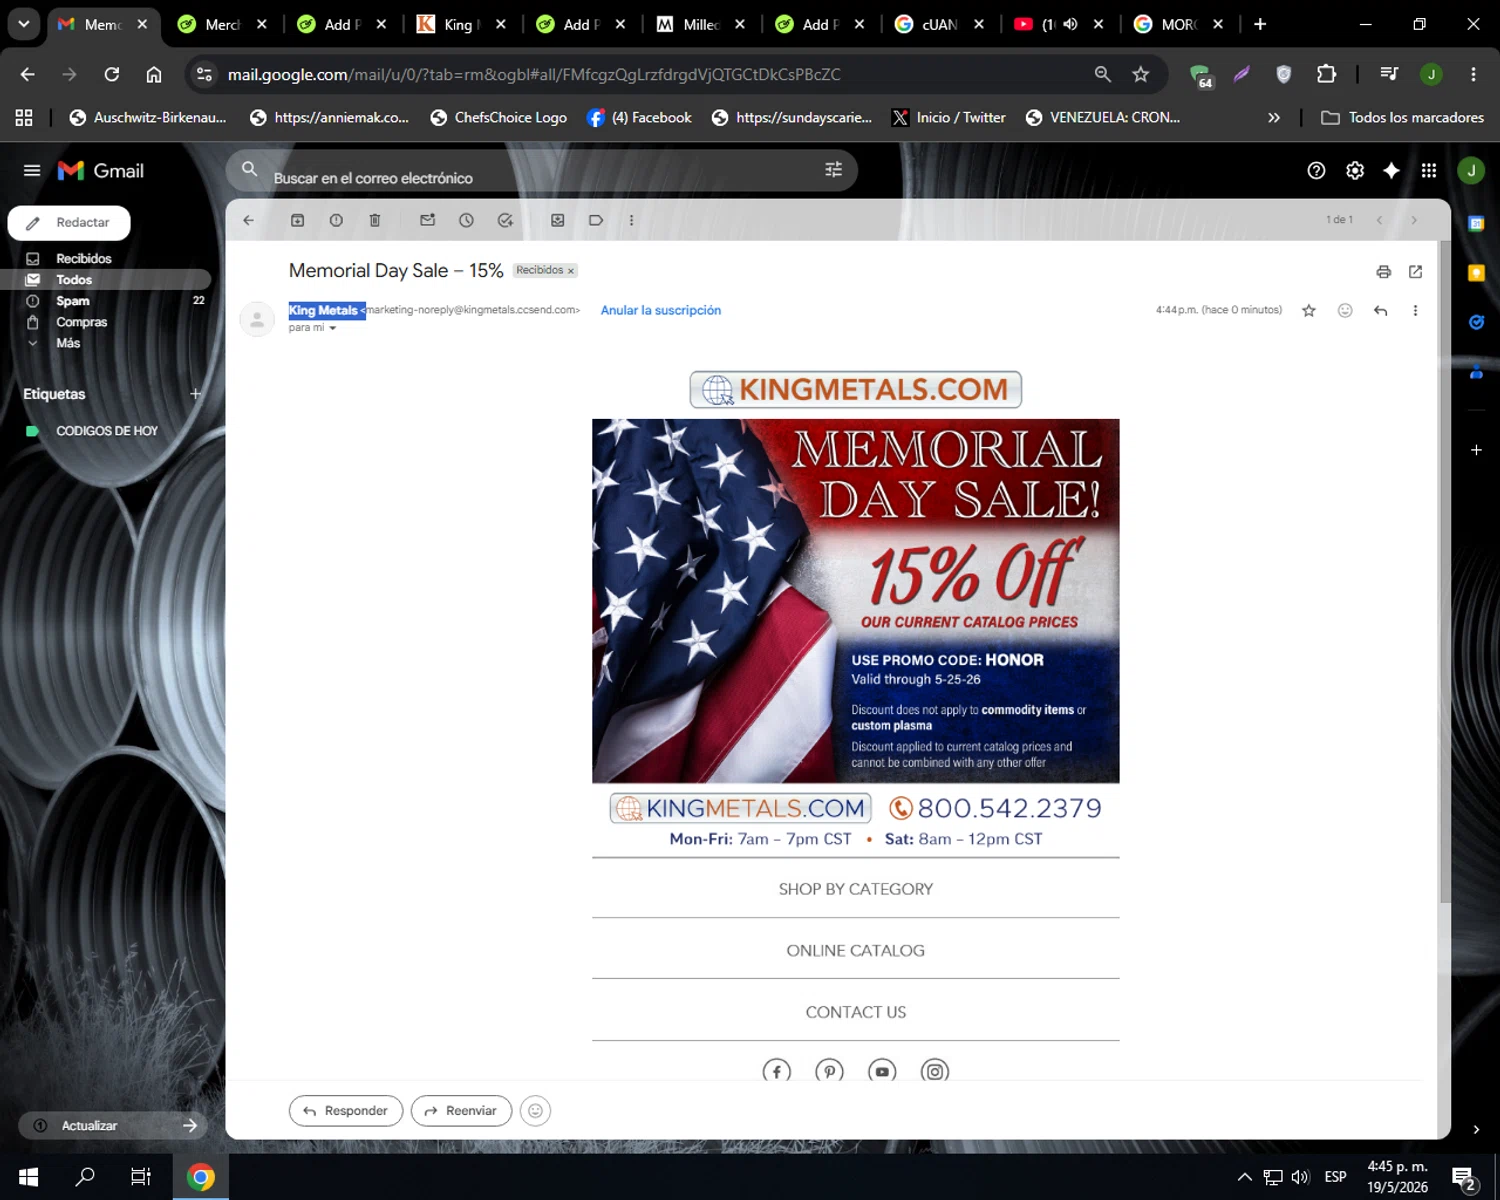Click the Reenviar button

[461, 1111]
